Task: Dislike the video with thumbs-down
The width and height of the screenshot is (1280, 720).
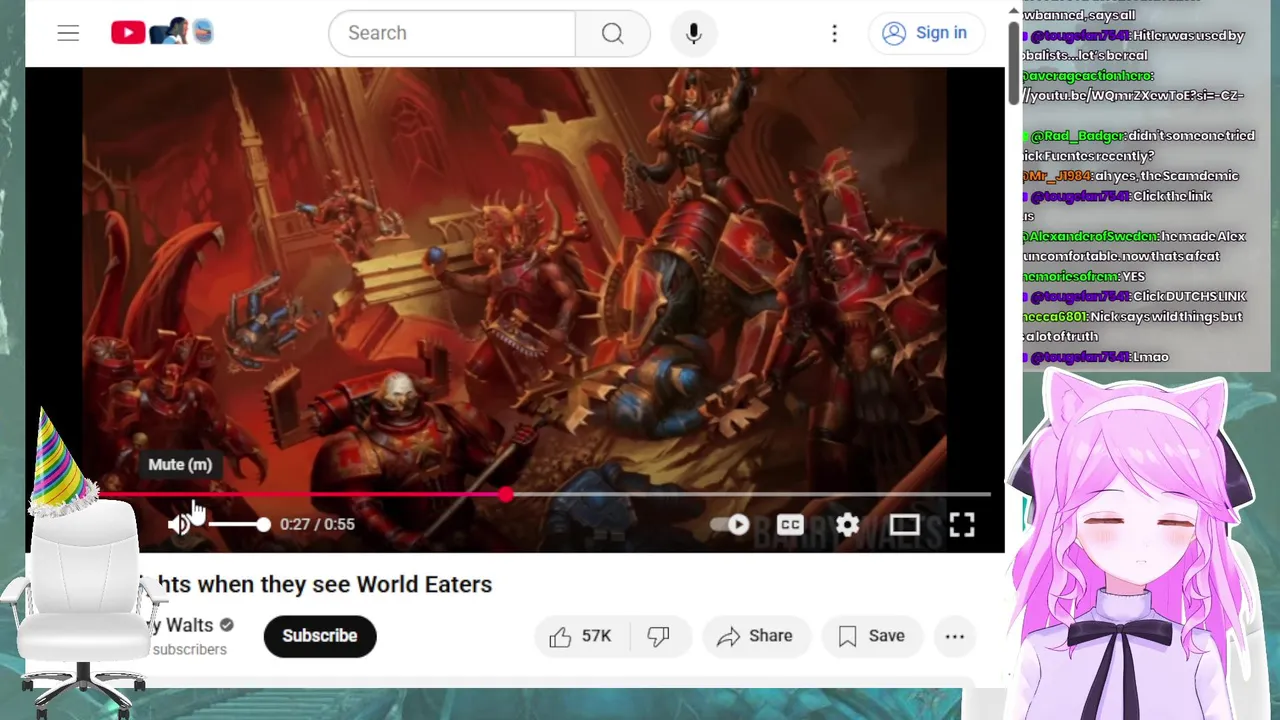Action: (658, 636)
